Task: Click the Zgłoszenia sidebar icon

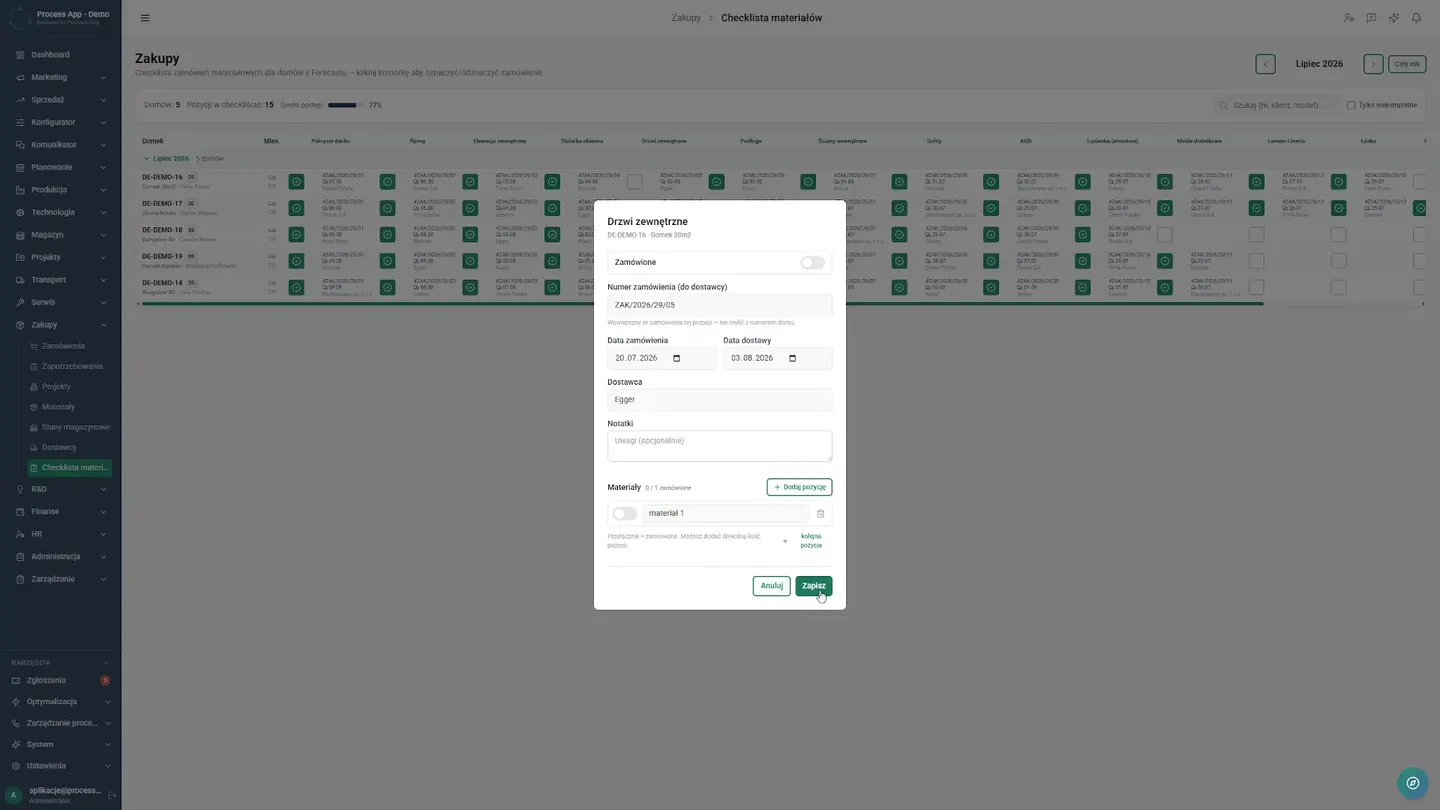Action: [x=16, y=680]
